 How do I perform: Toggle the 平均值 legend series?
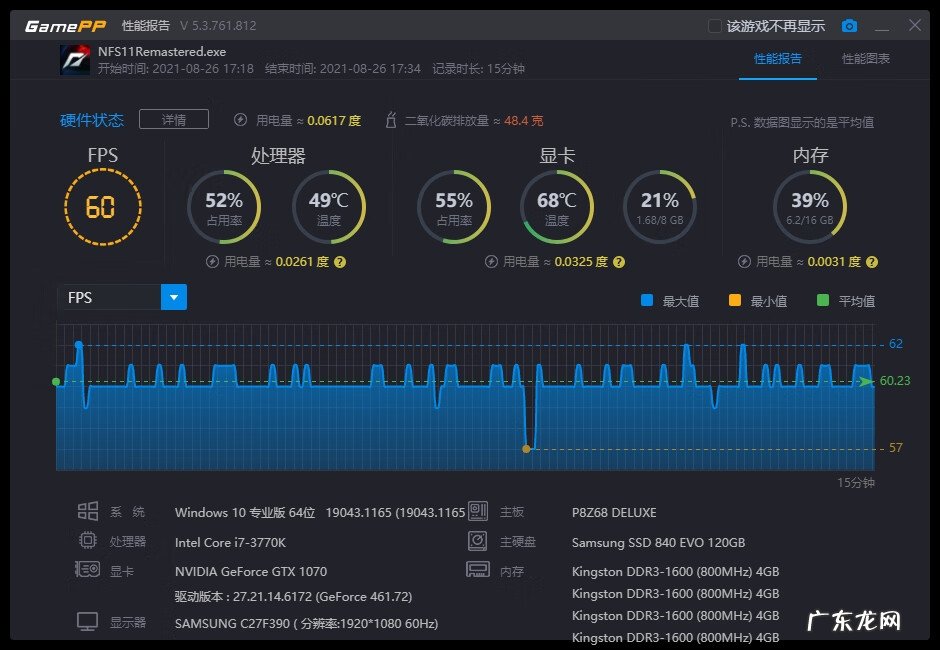point(823,300)
